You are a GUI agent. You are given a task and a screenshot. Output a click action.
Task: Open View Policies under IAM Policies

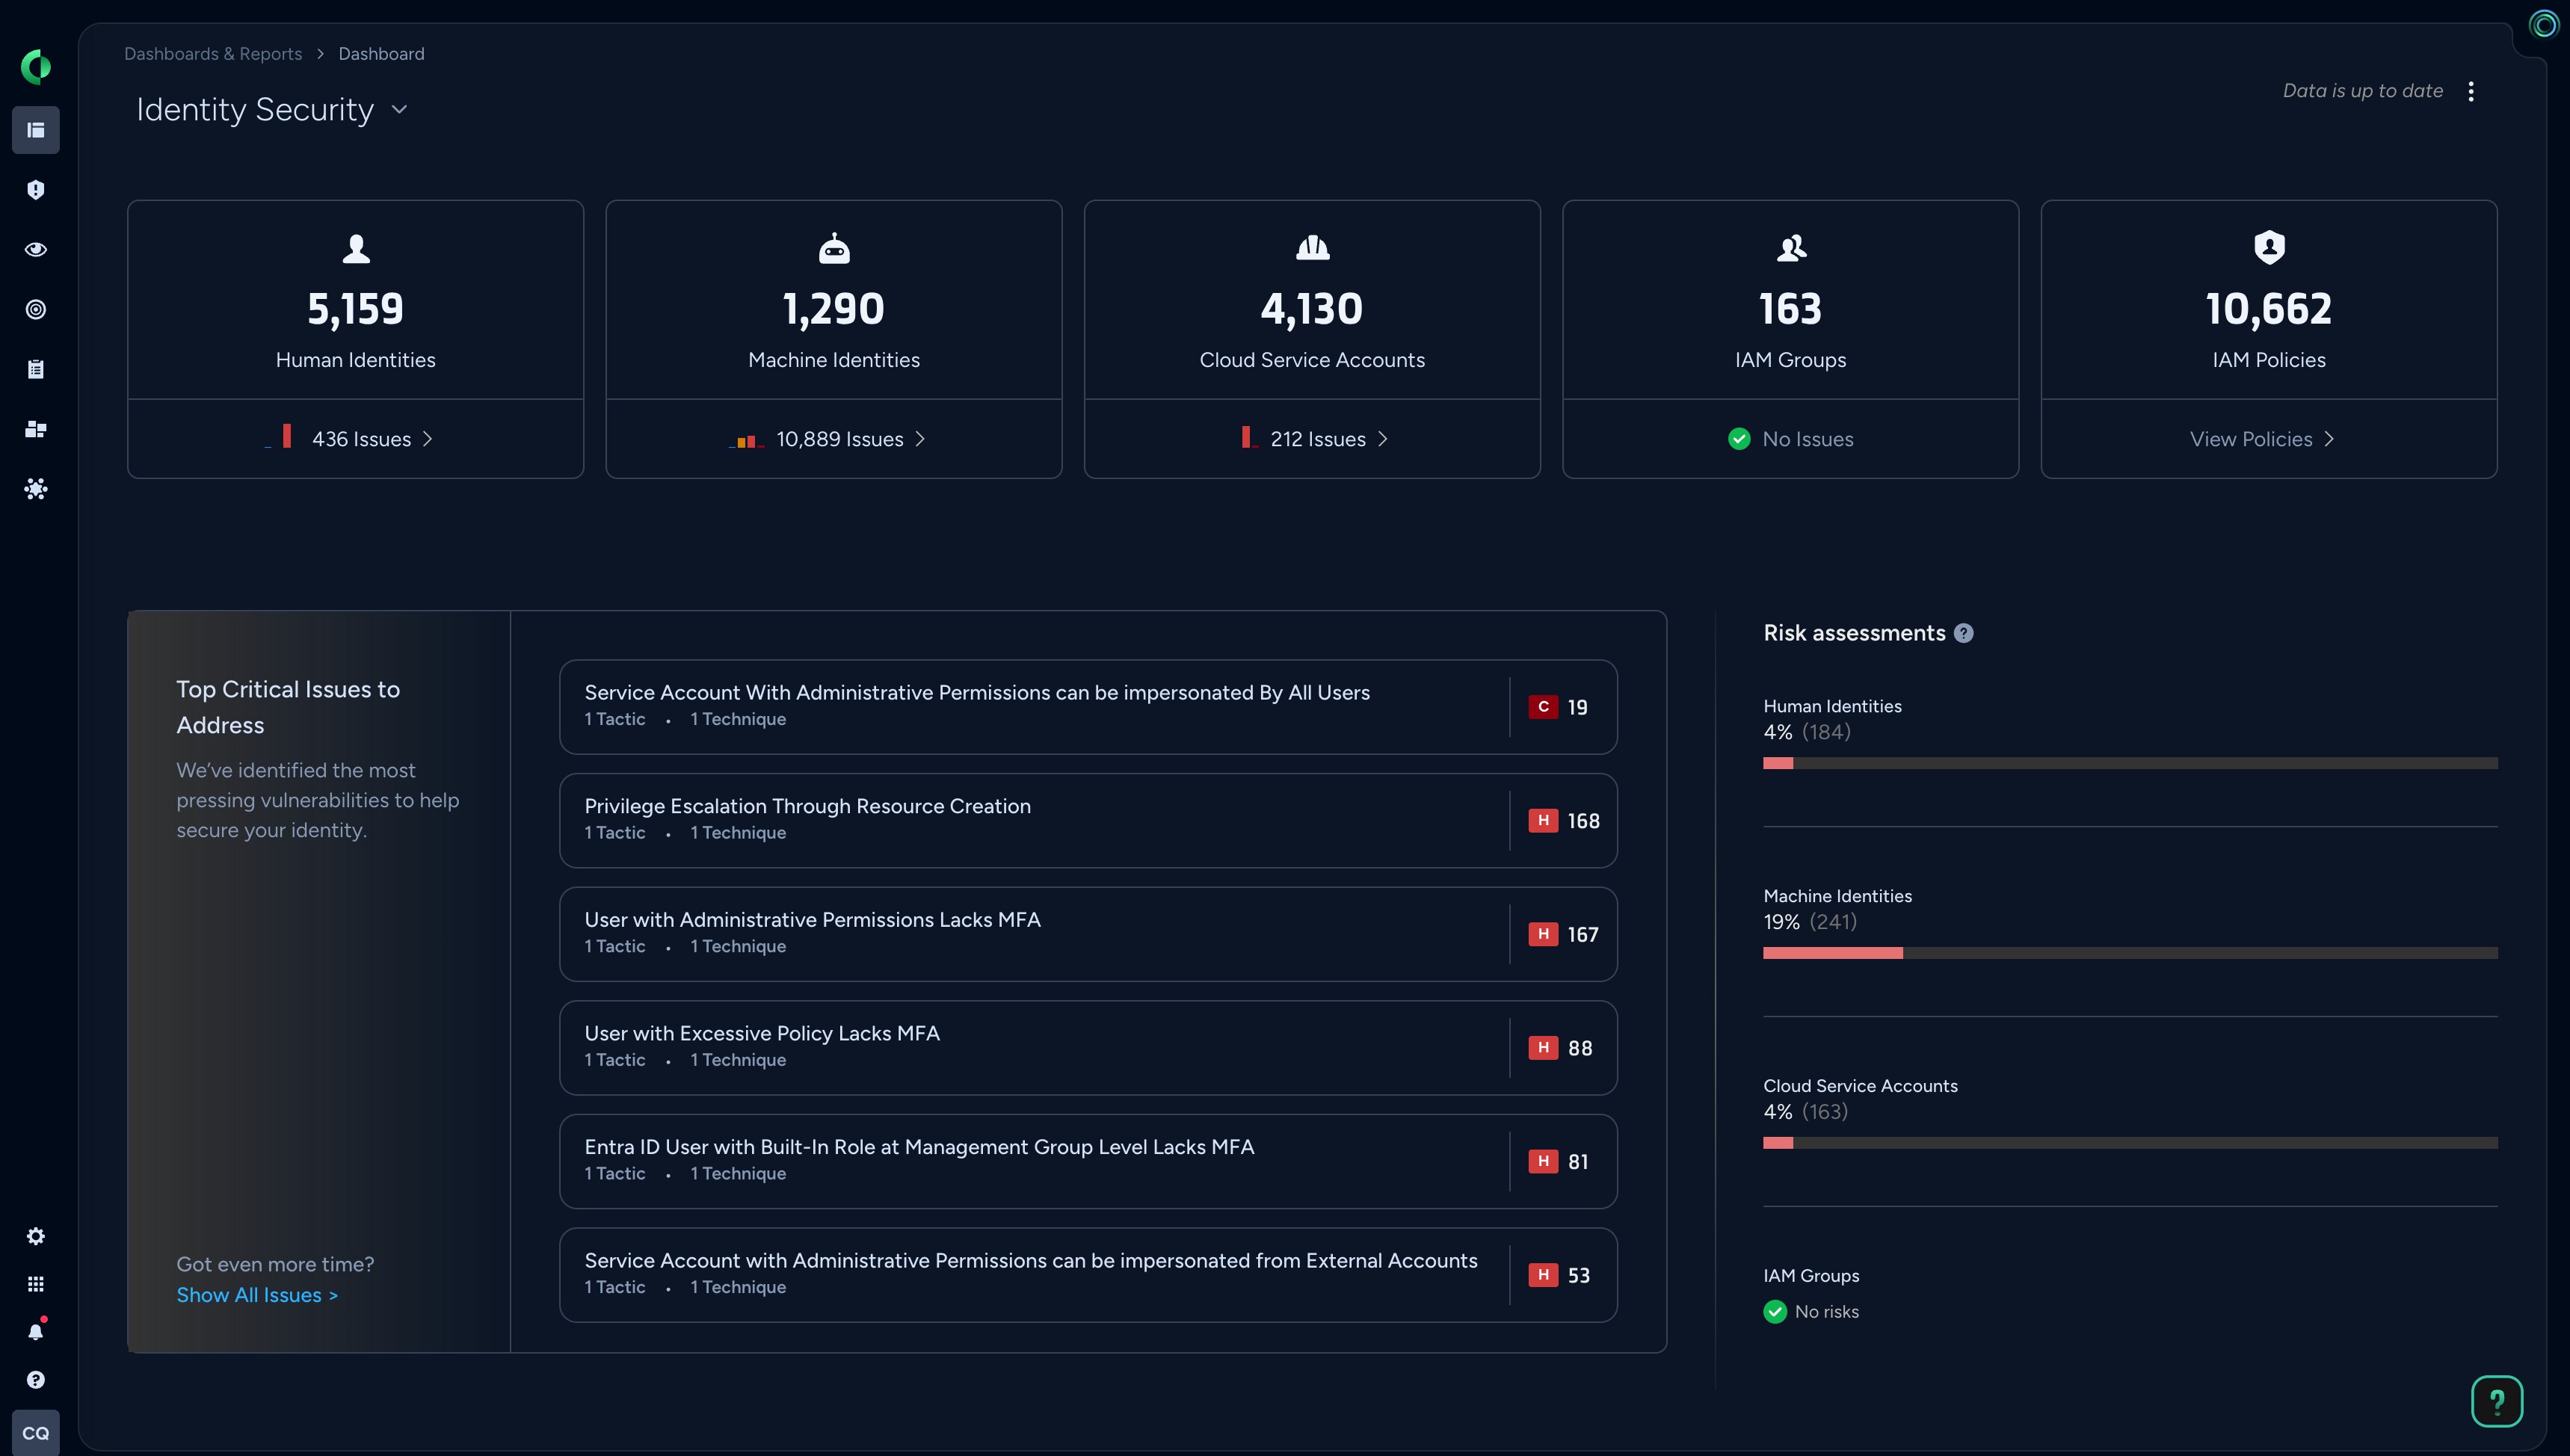tap(2261, 438)
